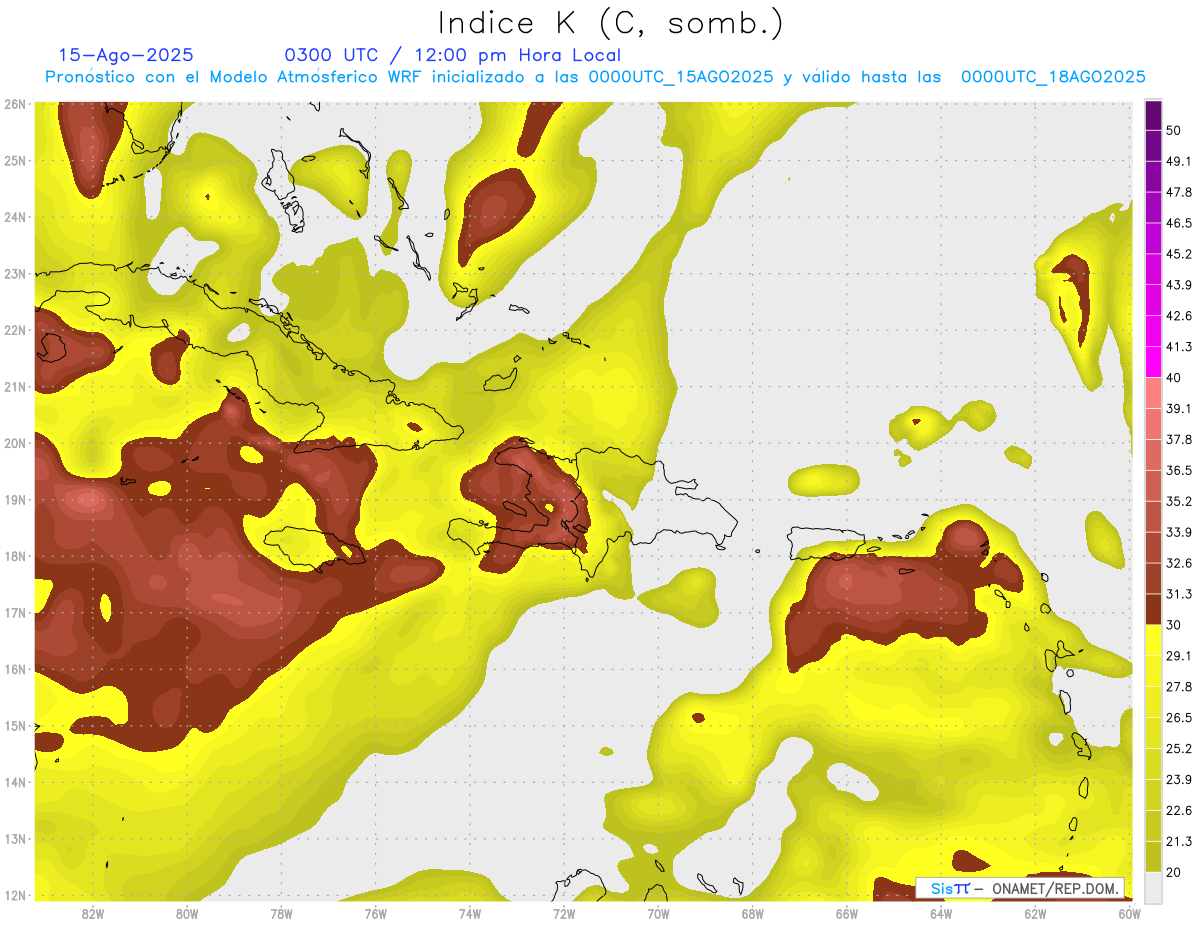1200x927 pixels.
Task: Click the '62W' longitude label
Action: click(x=1035, y=913)
